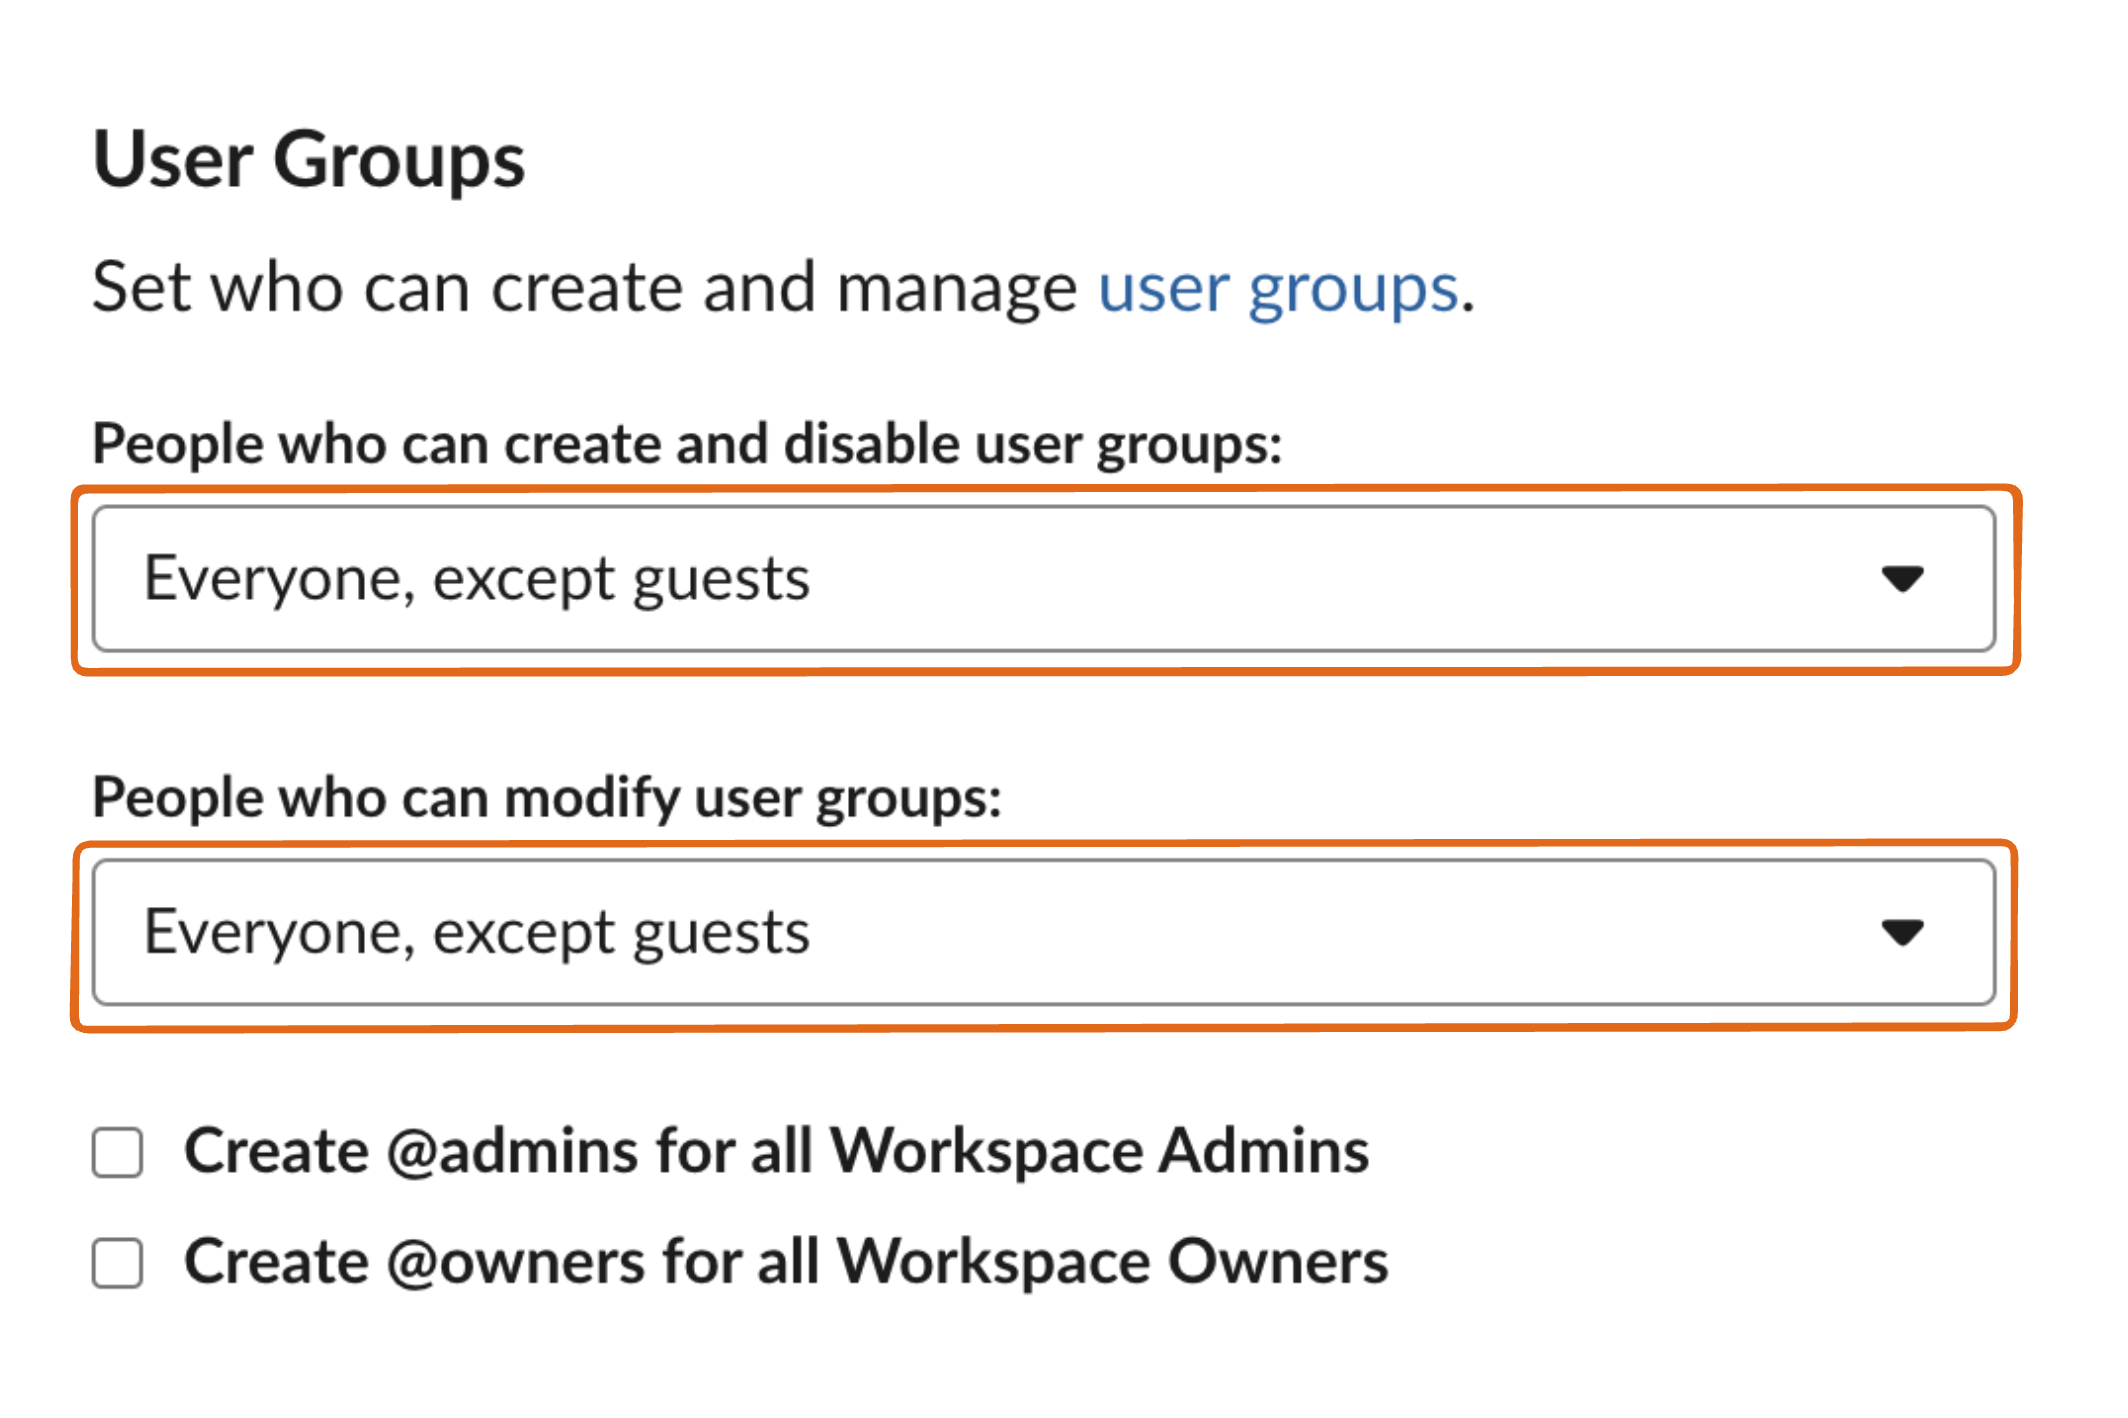Click the '@owners' mention in the checkbox label
Screen dimensions: 2128x1418
(x=515, y=1263)
